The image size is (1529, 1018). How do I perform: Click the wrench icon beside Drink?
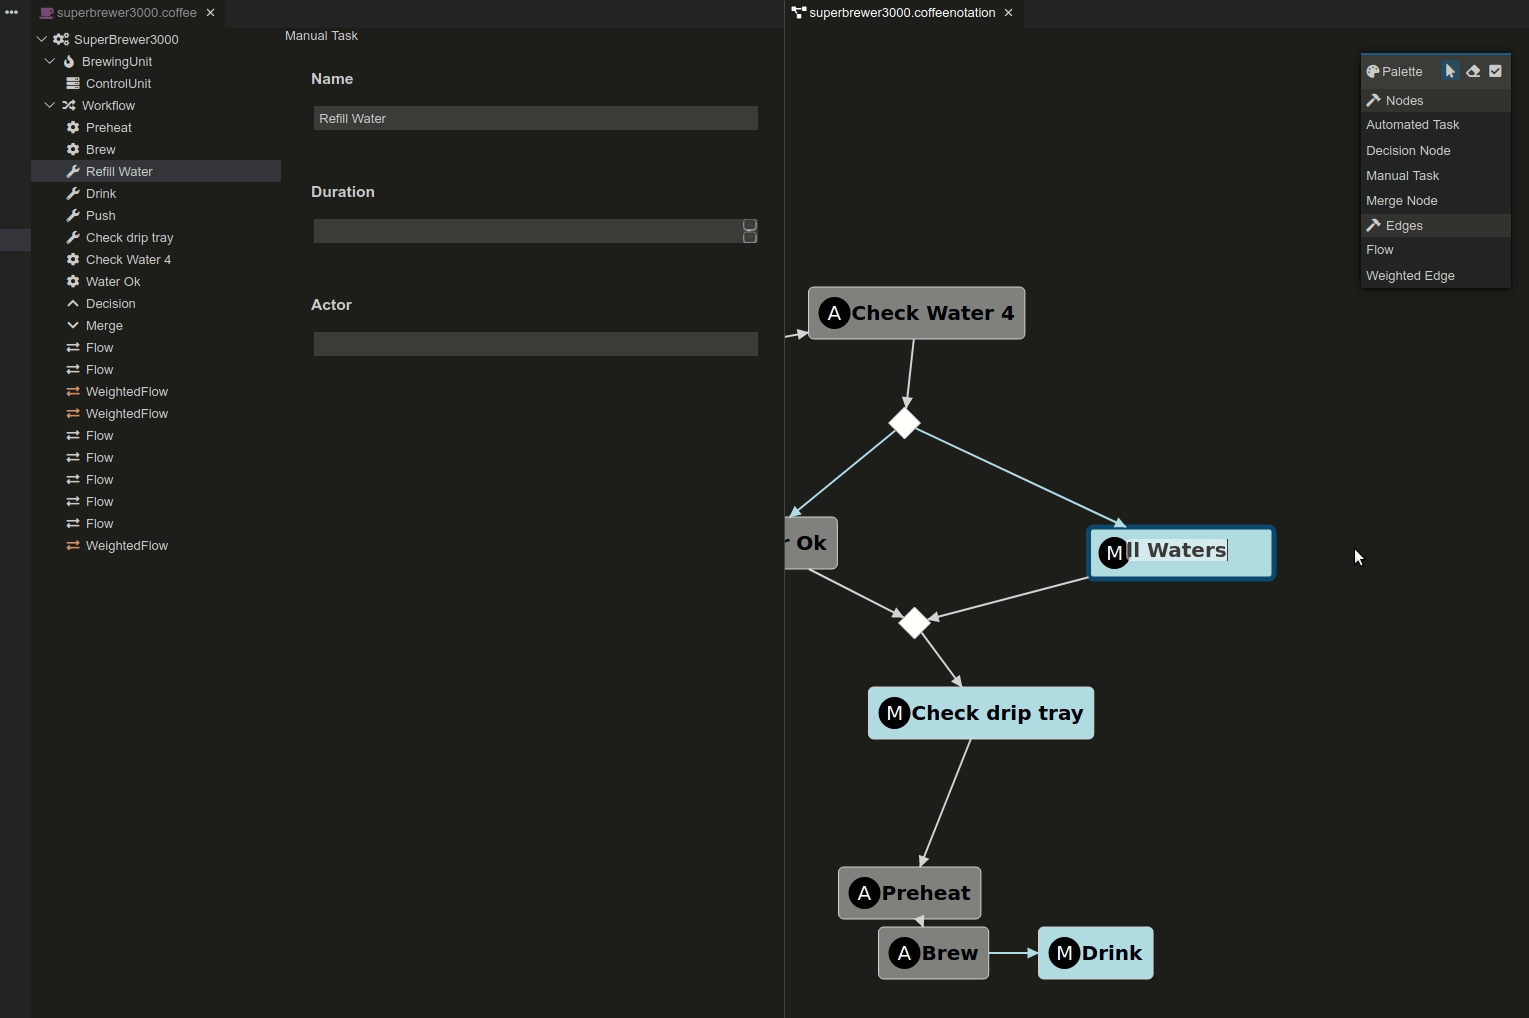point(73,193)
